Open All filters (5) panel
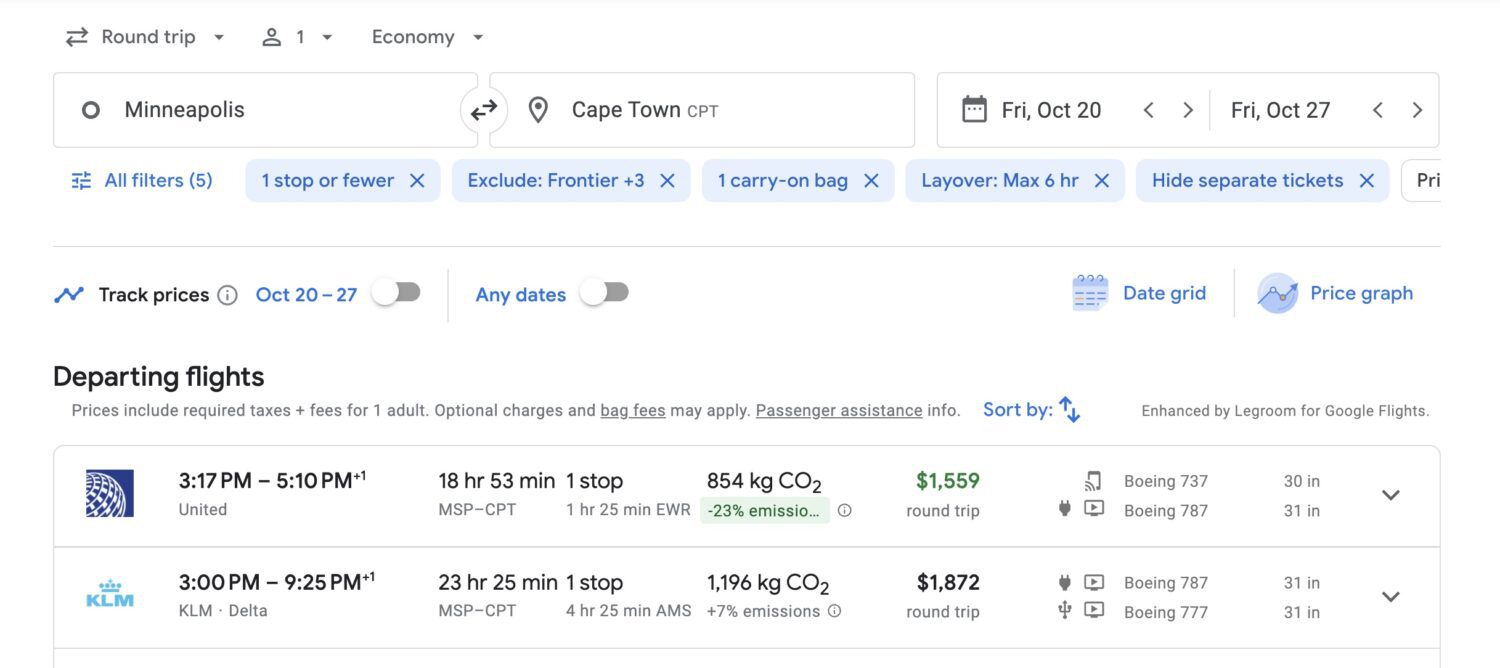The image size is (1500, 668). click(x=142, y=181)
